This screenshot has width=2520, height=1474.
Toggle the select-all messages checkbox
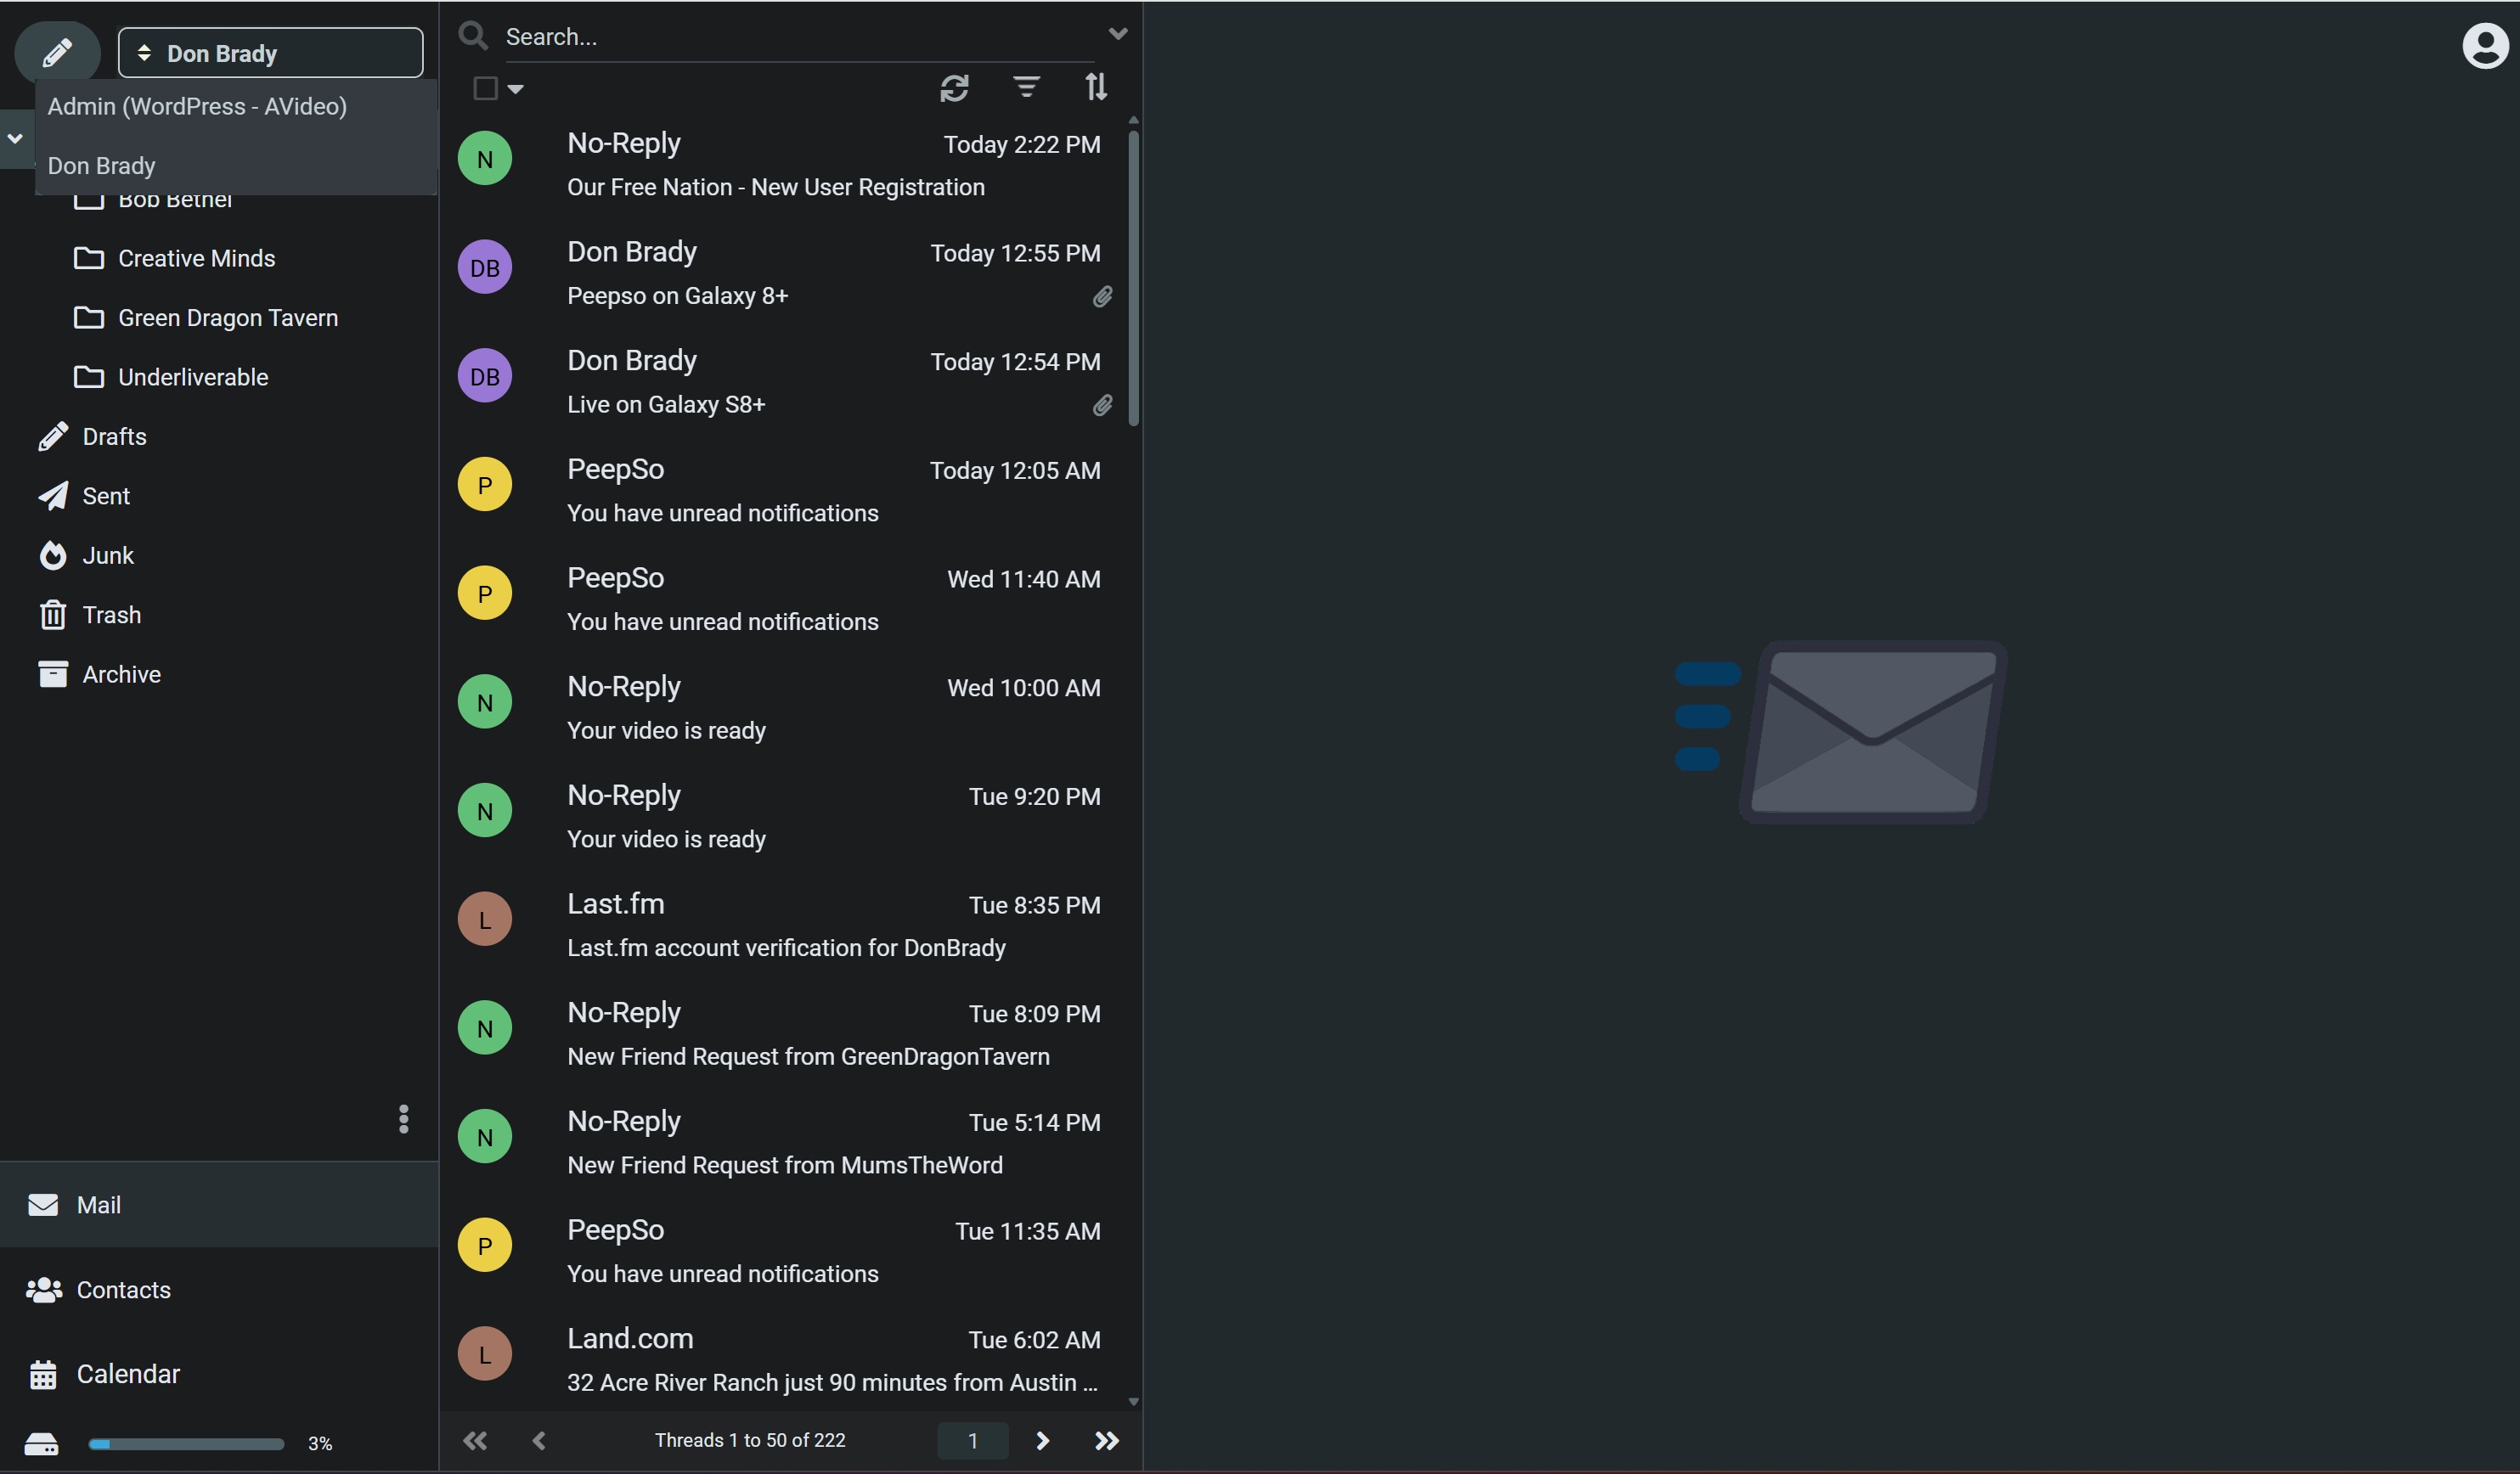point(485,88)
